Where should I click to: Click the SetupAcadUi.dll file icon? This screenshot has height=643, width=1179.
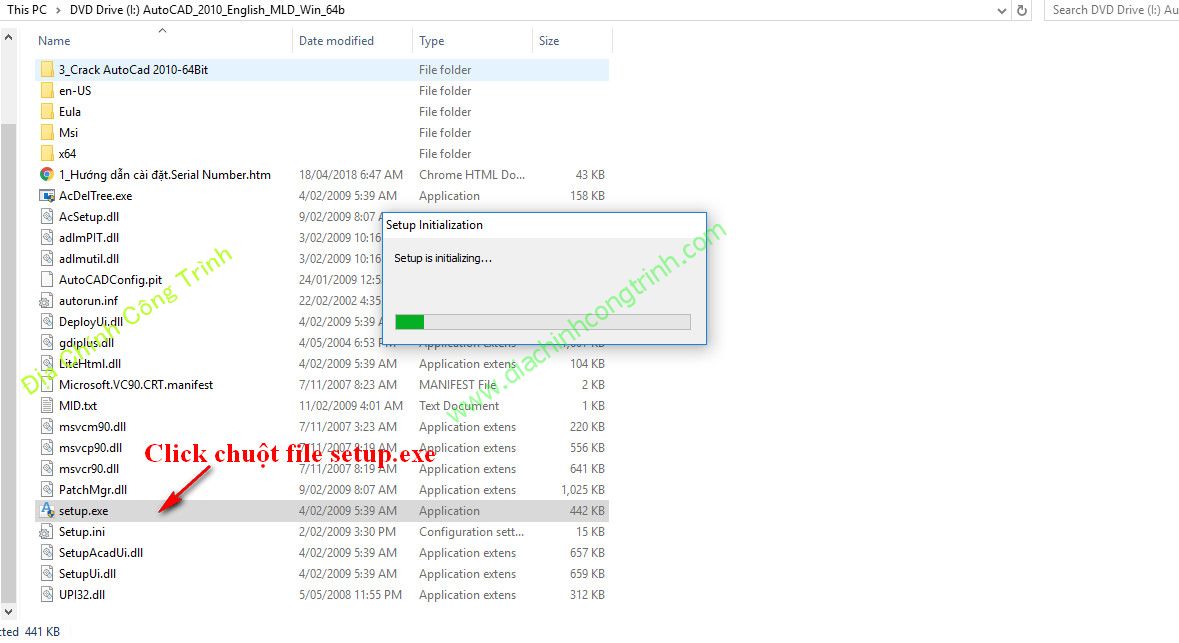(47, 553)
